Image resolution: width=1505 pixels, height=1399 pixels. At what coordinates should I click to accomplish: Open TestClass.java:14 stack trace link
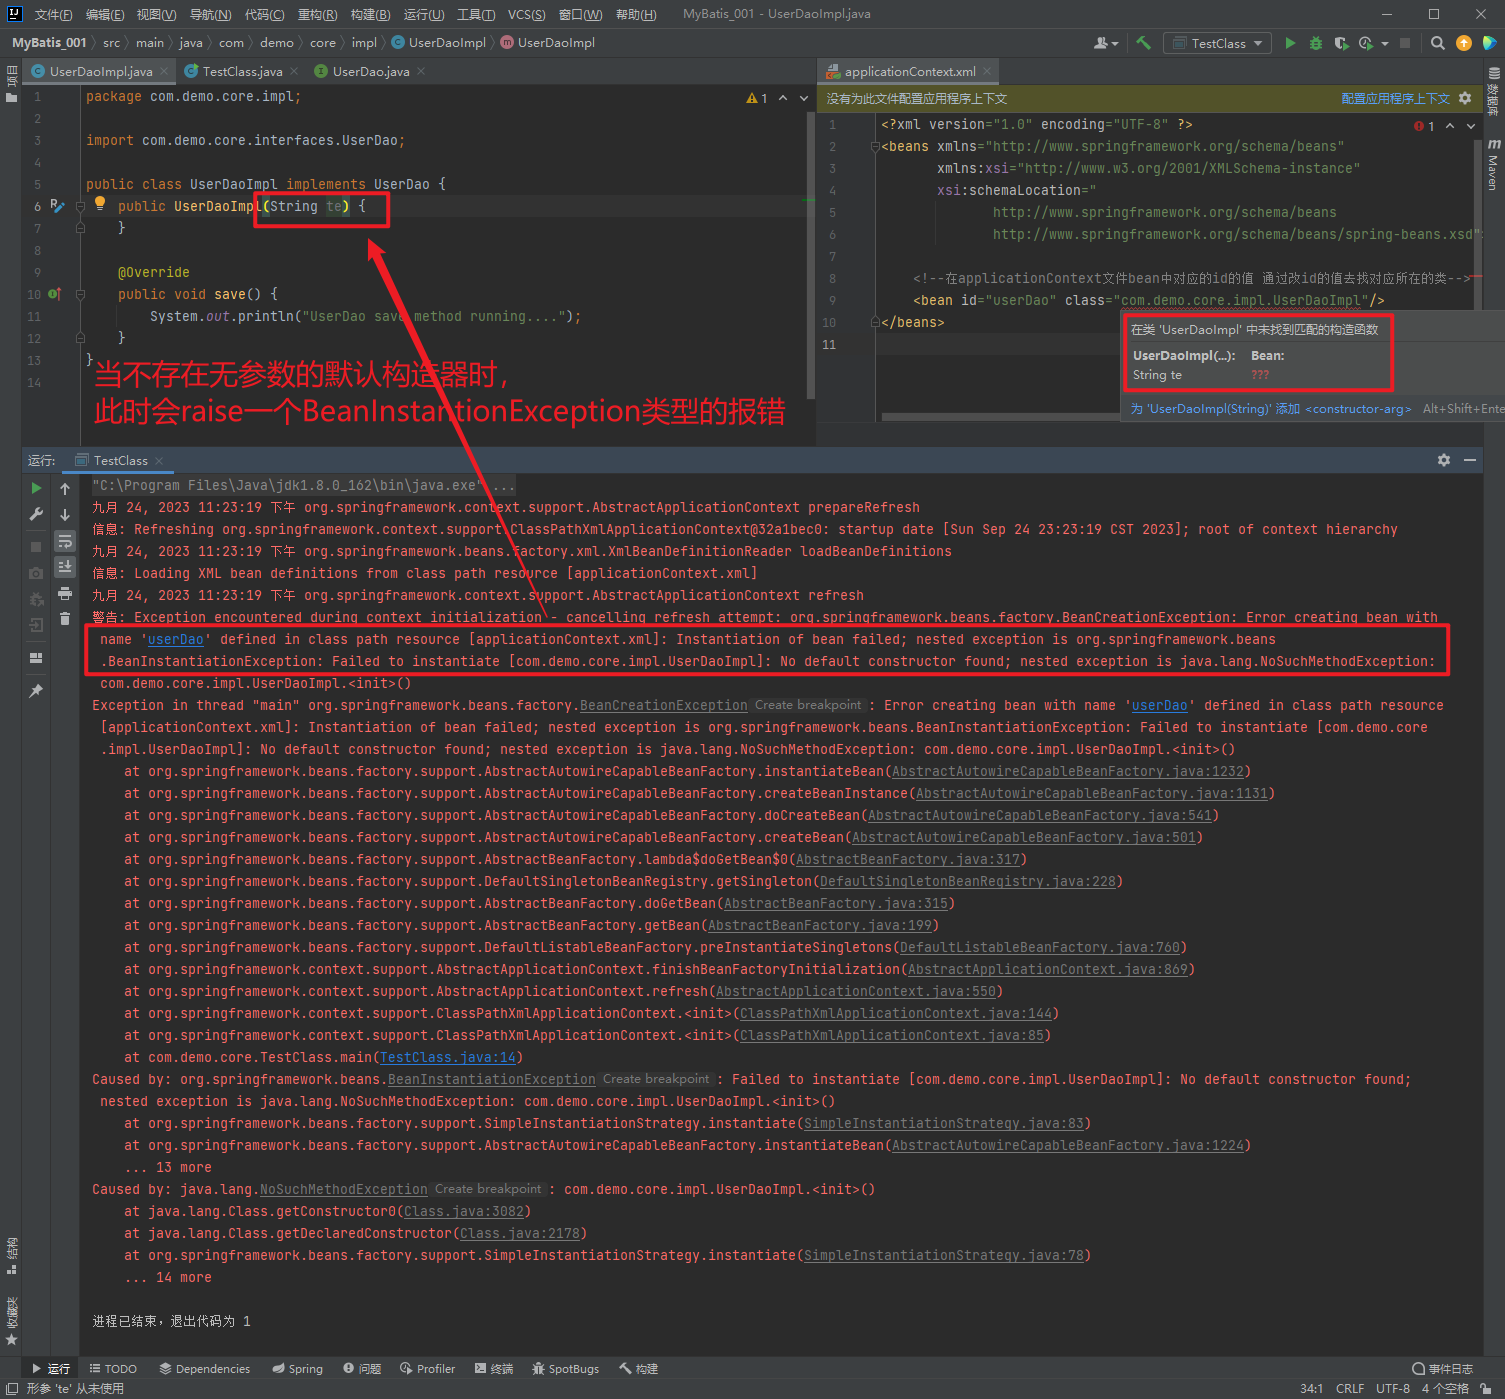448,1057
